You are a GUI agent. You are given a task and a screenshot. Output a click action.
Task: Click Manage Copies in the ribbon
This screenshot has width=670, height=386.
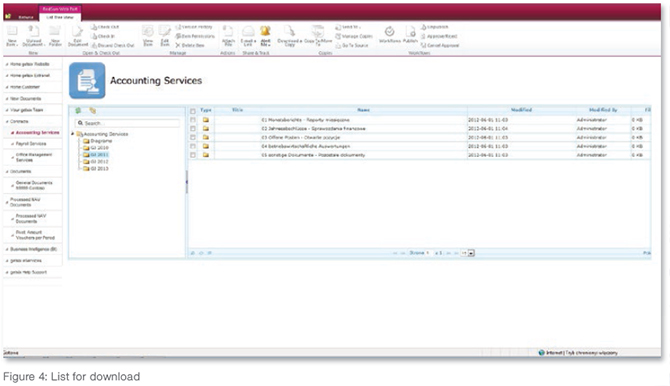(354, 36)
